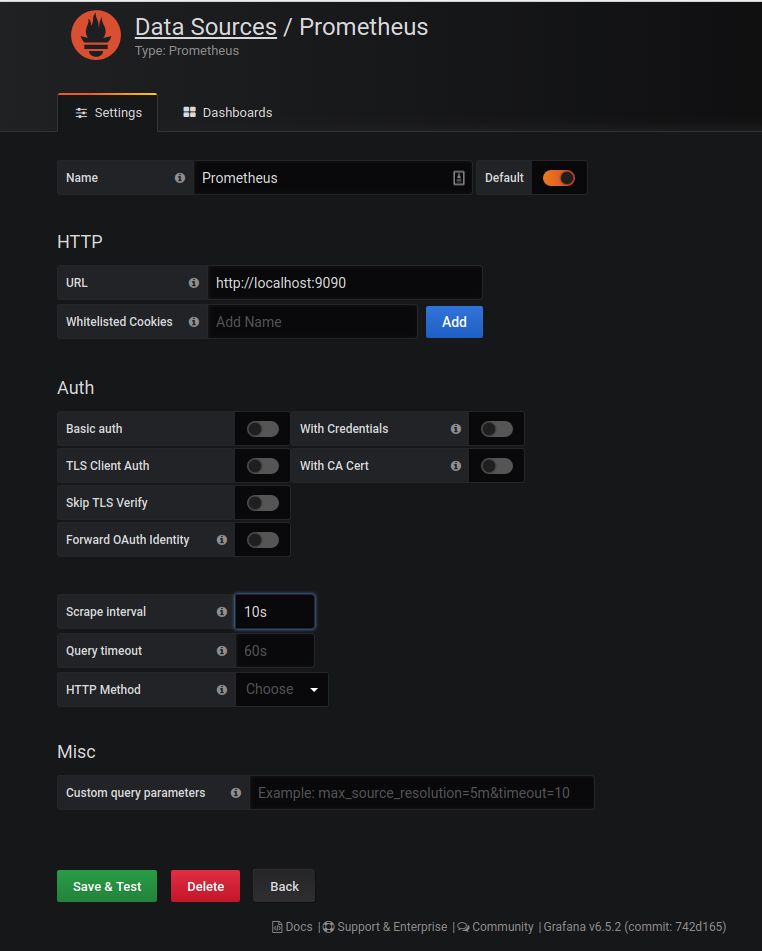Screen dimensions: 762x951
Task: Click the Forward OAuth Identity info icon
Action: coord(222,540)
